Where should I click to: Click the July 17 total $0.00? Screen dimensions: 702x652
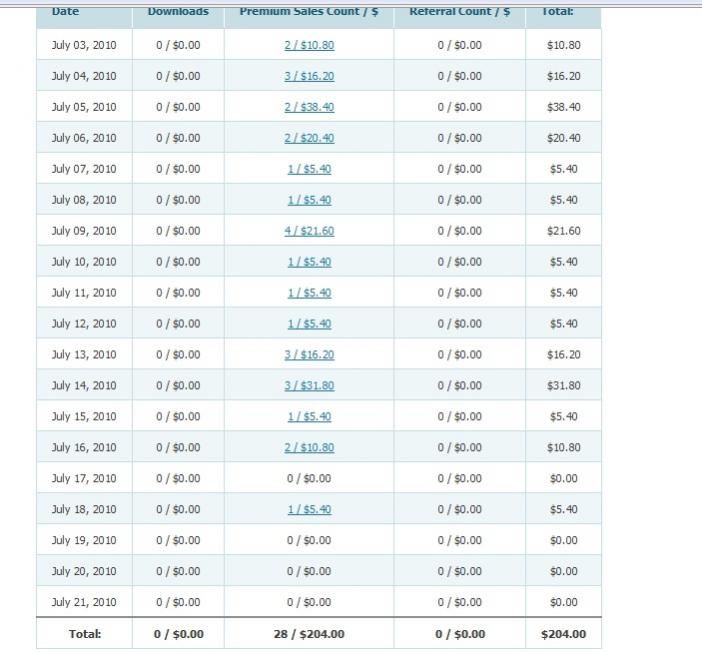point(563,478)
